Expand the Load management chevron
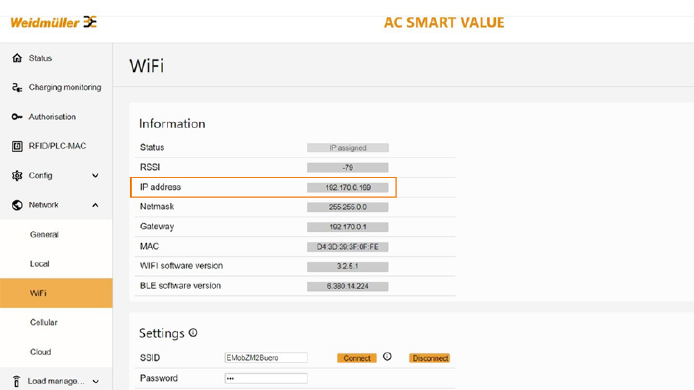The width and height of the screenshot is (694, 390). (x=95, y=381)
